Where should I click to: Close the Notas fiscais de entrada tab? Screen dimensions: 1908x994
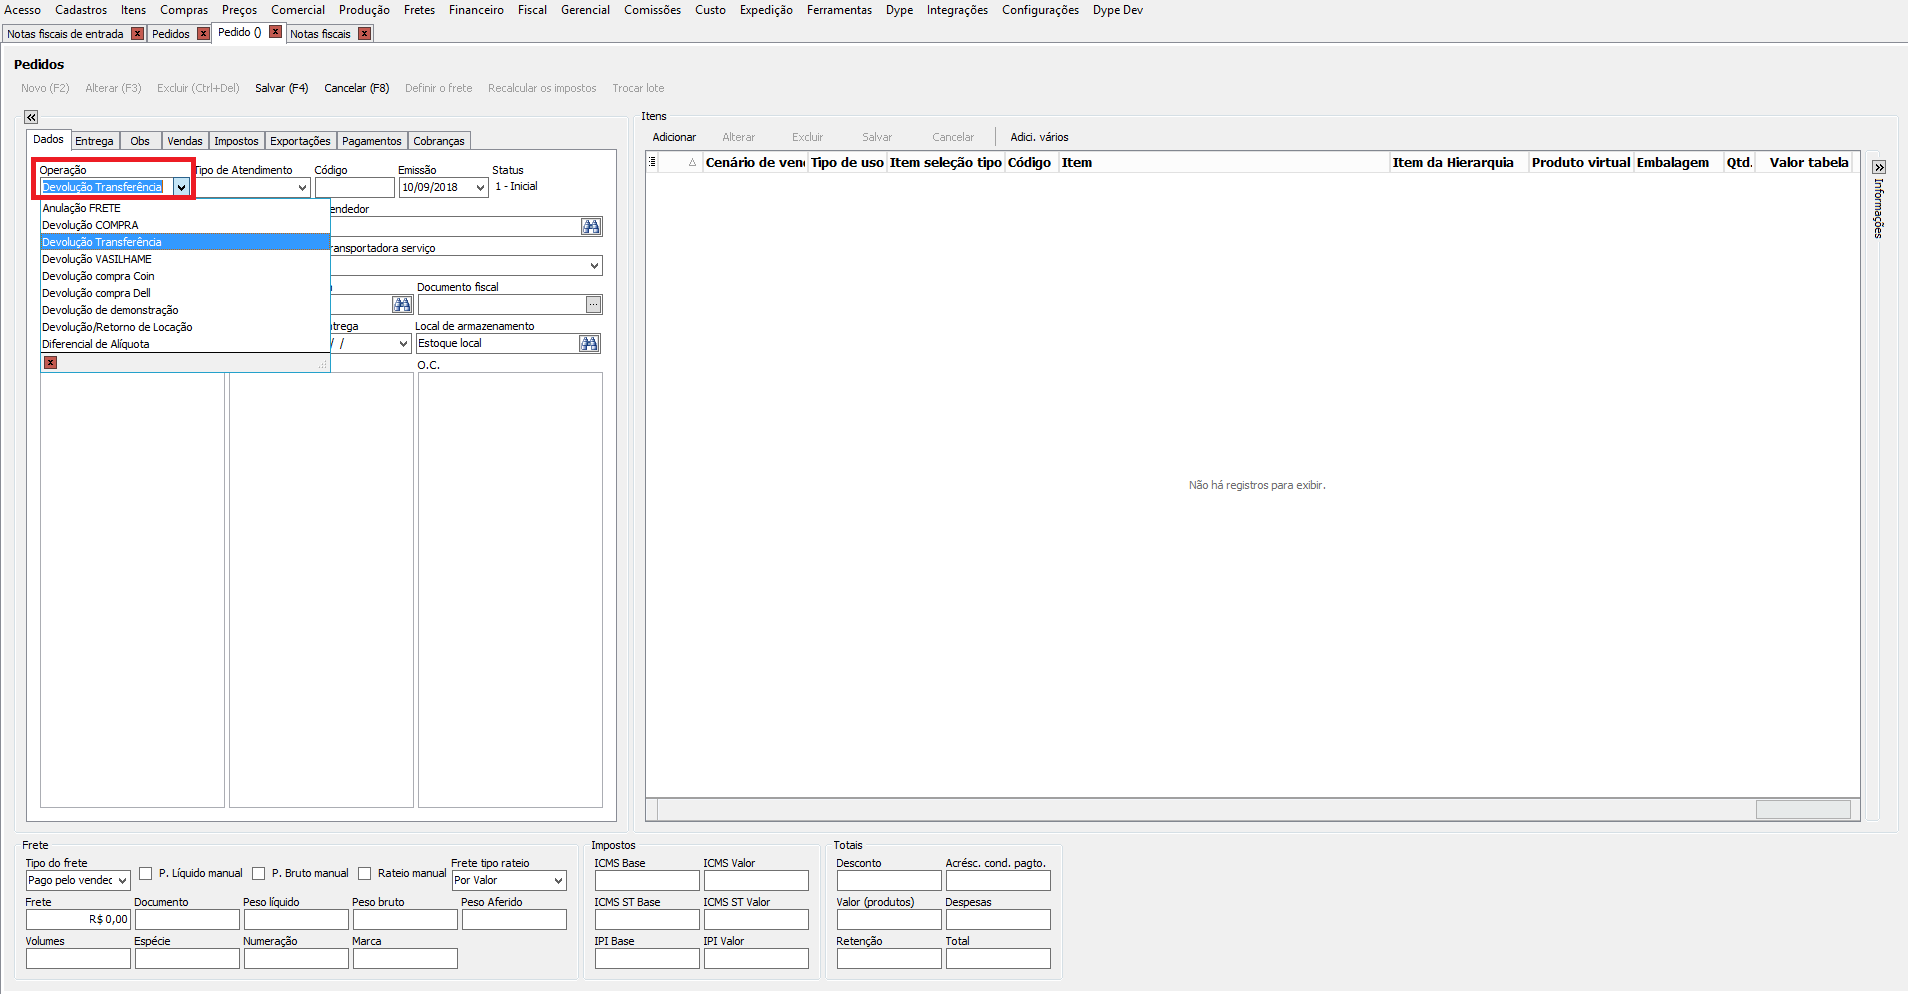138,34
